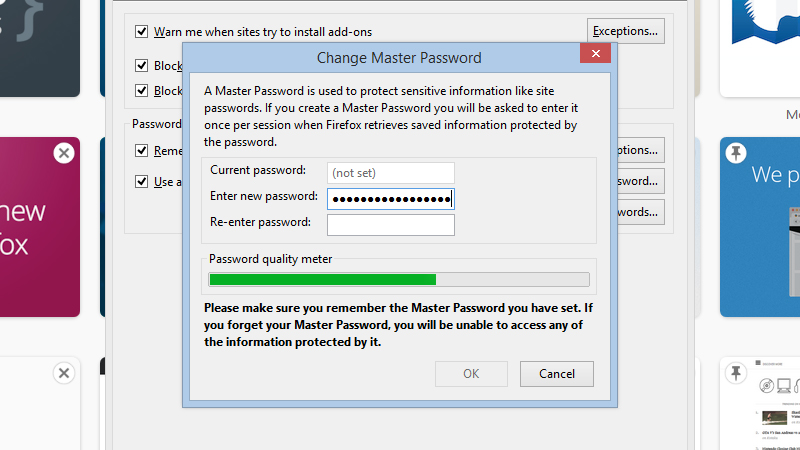Open the partially hidden password Exceptions button
Screen dimensions: 800x450
[x=641, y=150]
